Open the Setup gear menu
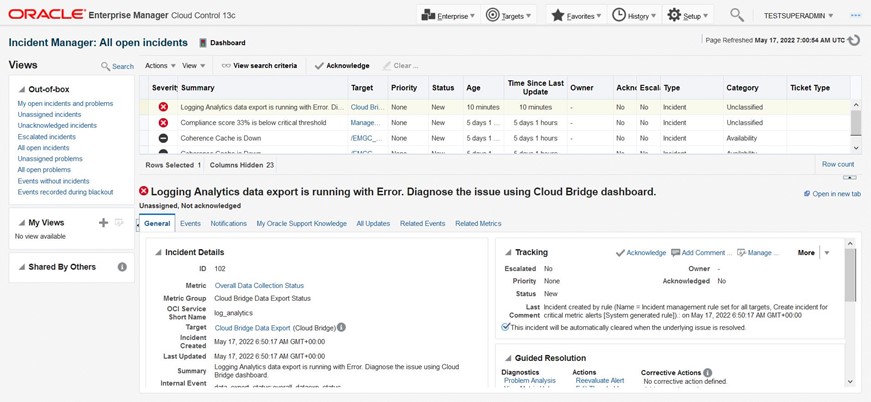This screenshot has width=871, height=402. pos(688,16)
